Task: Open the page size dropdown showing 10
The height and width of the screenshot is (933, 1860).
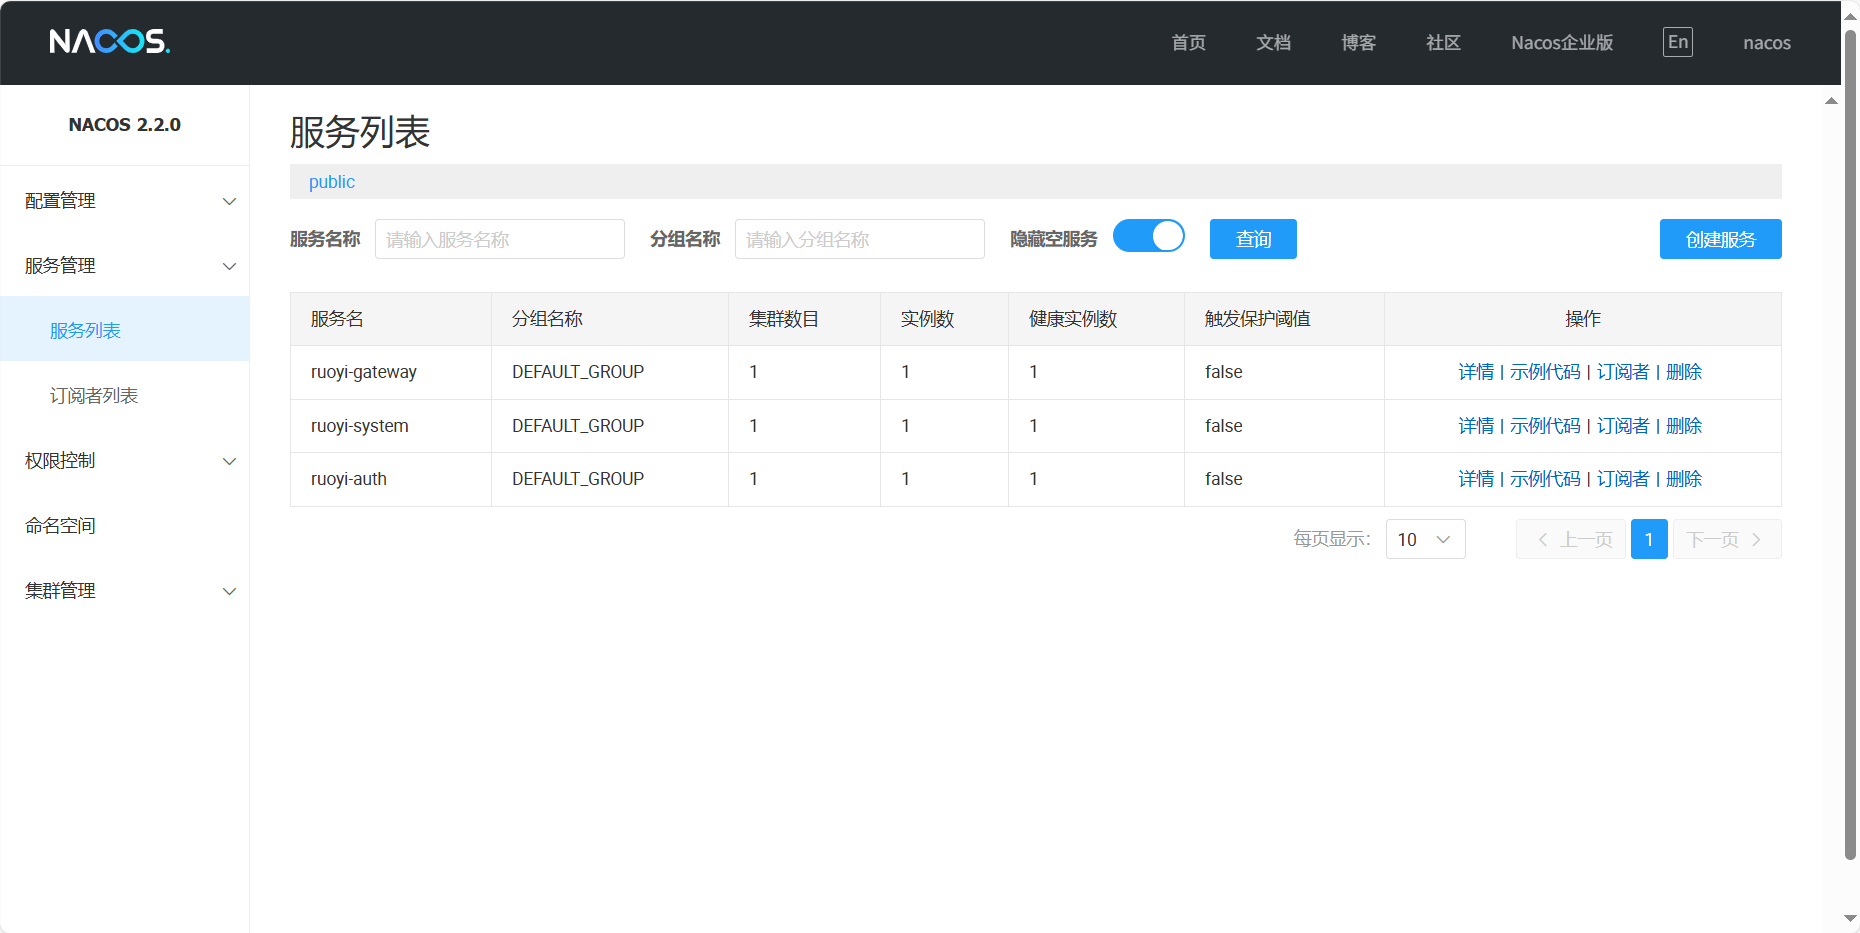Action: [1425, 539]
